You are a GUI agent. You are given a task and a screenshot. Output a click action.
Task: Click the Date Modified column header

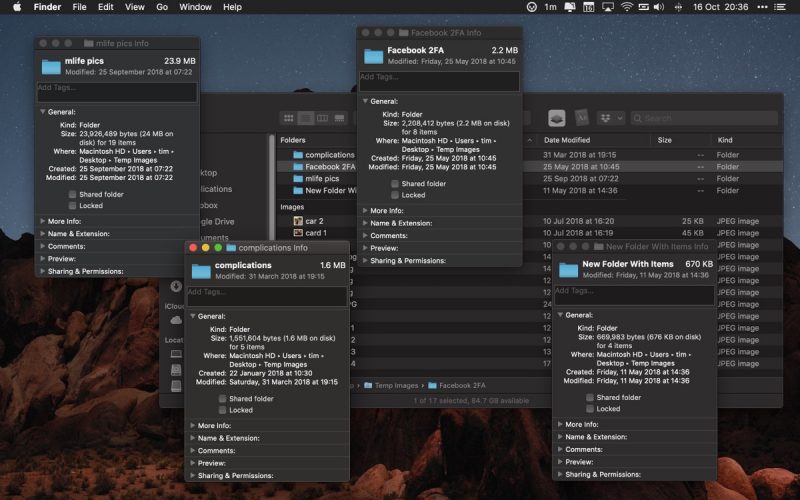[567, 140]
